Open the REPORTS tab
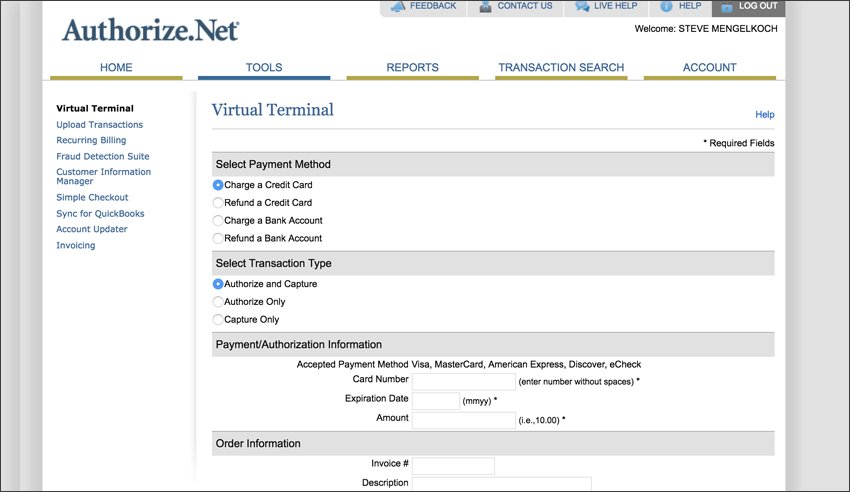 [x=413, y=68]
